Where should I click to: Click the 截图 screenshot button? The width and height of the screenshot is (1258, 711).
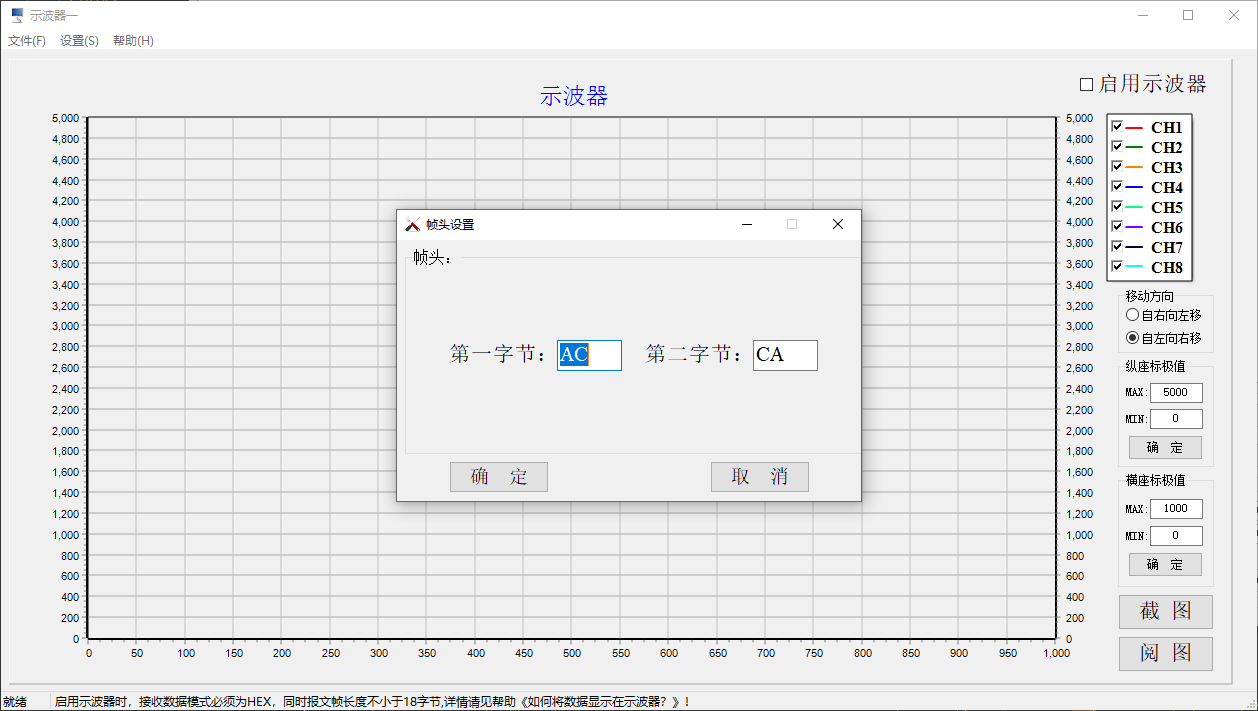click(1165, 611)
